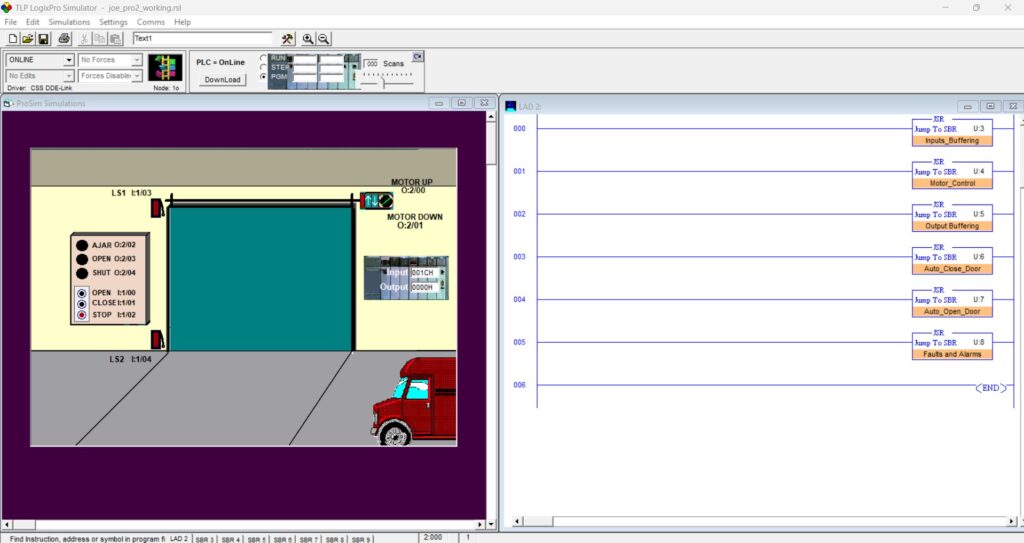Click the DownLoad button
The image size is (1024, 543).
(222, 79)
